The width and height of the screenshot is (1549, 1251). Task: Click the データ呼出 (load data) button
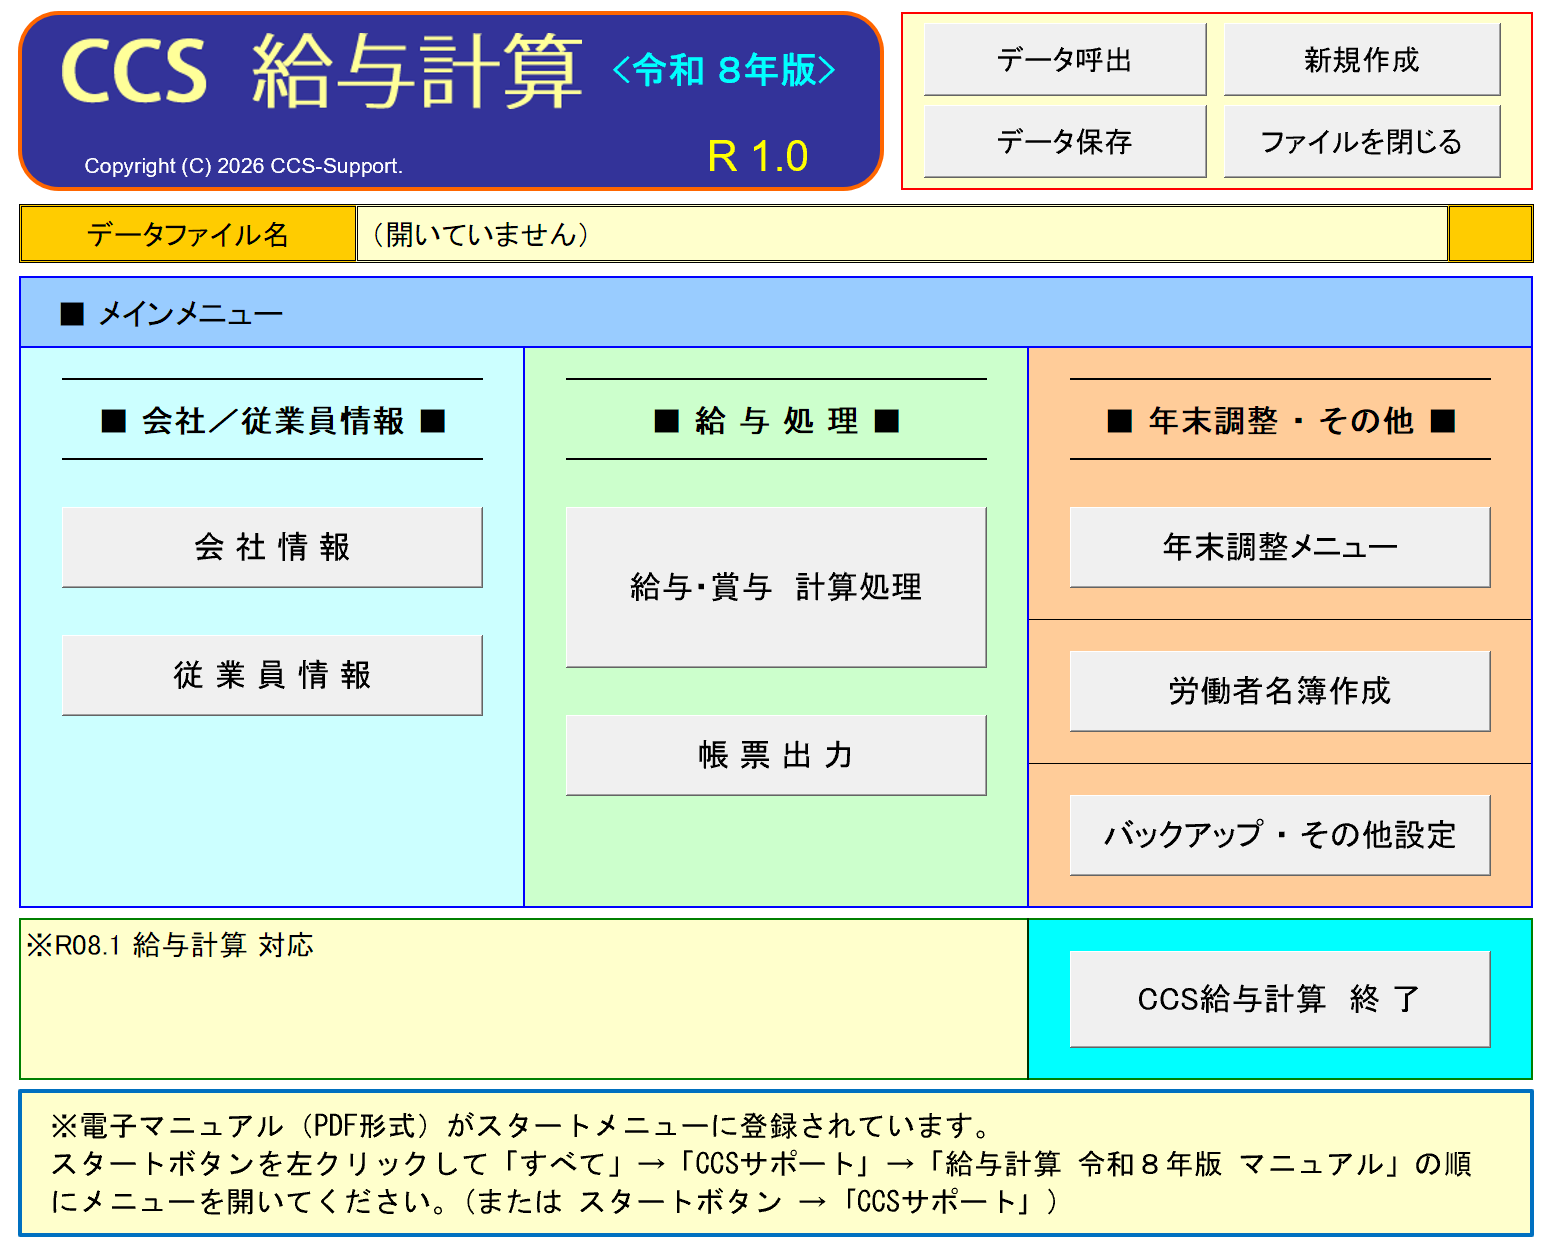tap(1064, 60)
